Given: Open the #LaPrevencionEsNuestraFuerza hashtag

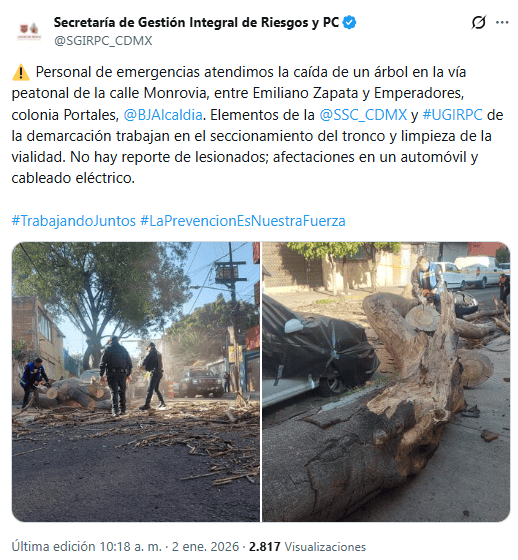Looking at the screenshot, I should 243,221.
